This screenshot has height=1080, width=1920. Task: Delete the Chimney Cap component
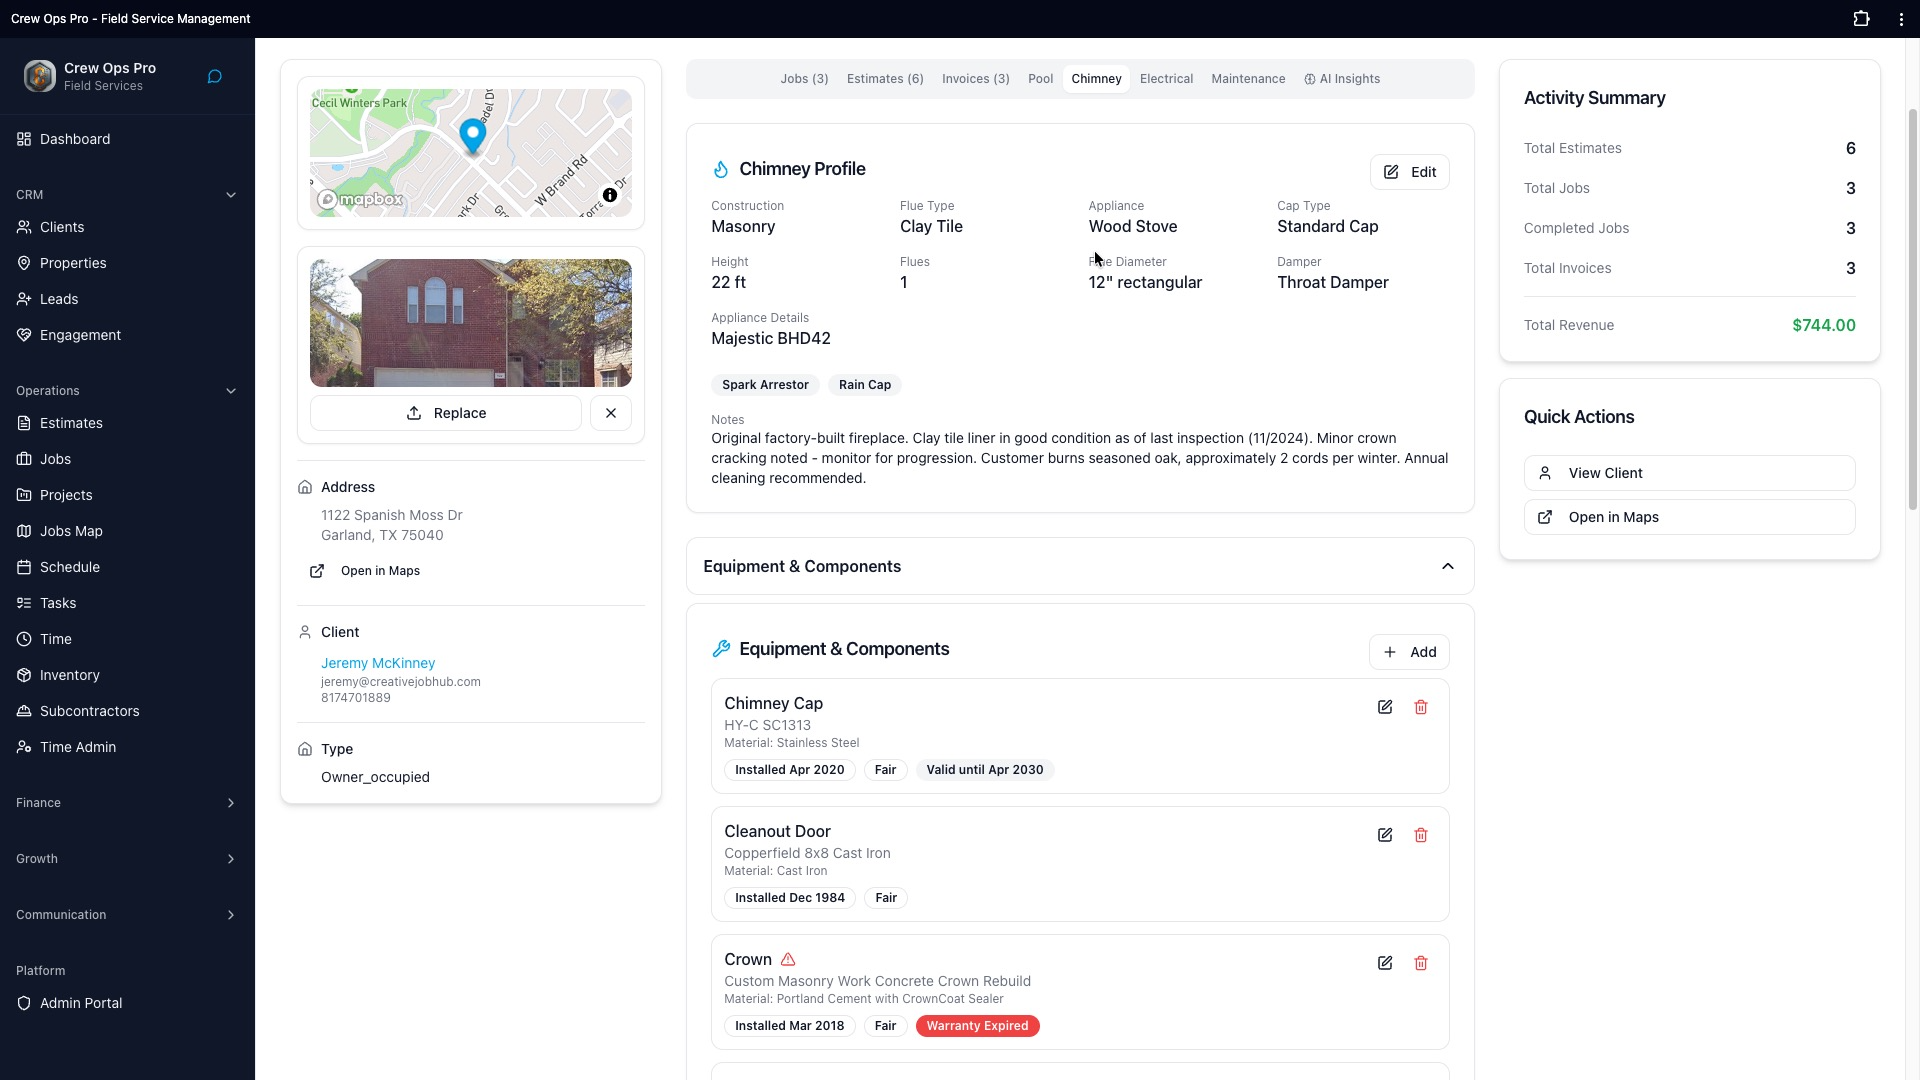click(1421, 707)
